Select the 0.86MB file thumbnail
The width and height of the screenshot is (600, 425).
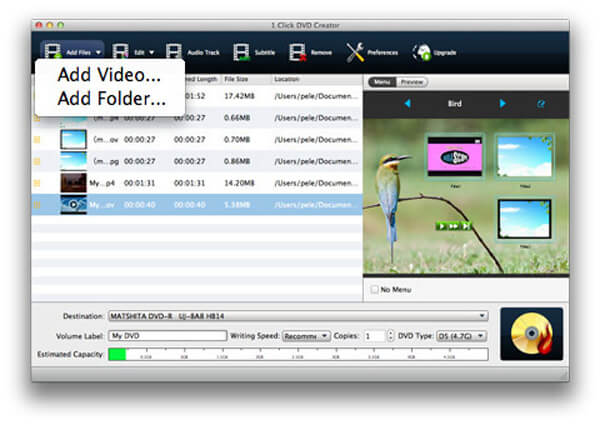[x=73, y=161]
